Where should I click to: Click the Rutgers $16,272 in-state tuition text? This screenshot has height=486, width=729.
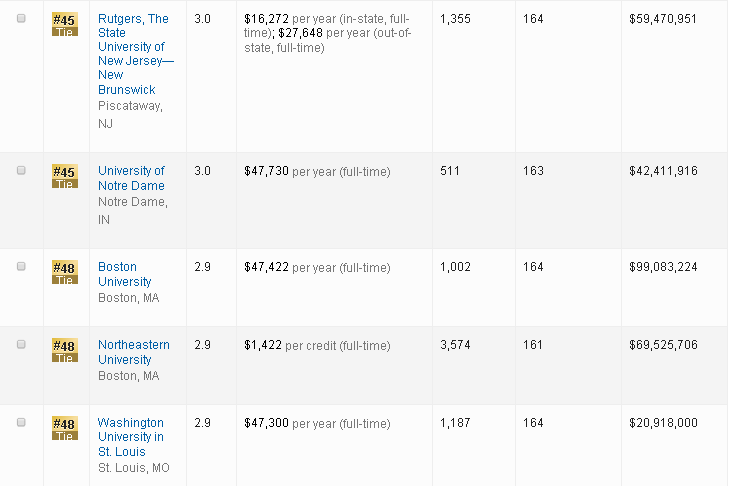coord(267,19)
